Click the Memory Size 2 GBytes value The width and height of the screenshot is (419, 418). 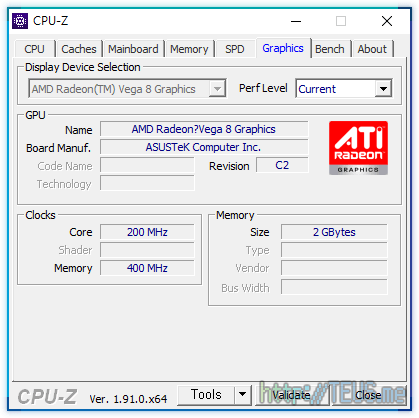click(x=334, y=232)
